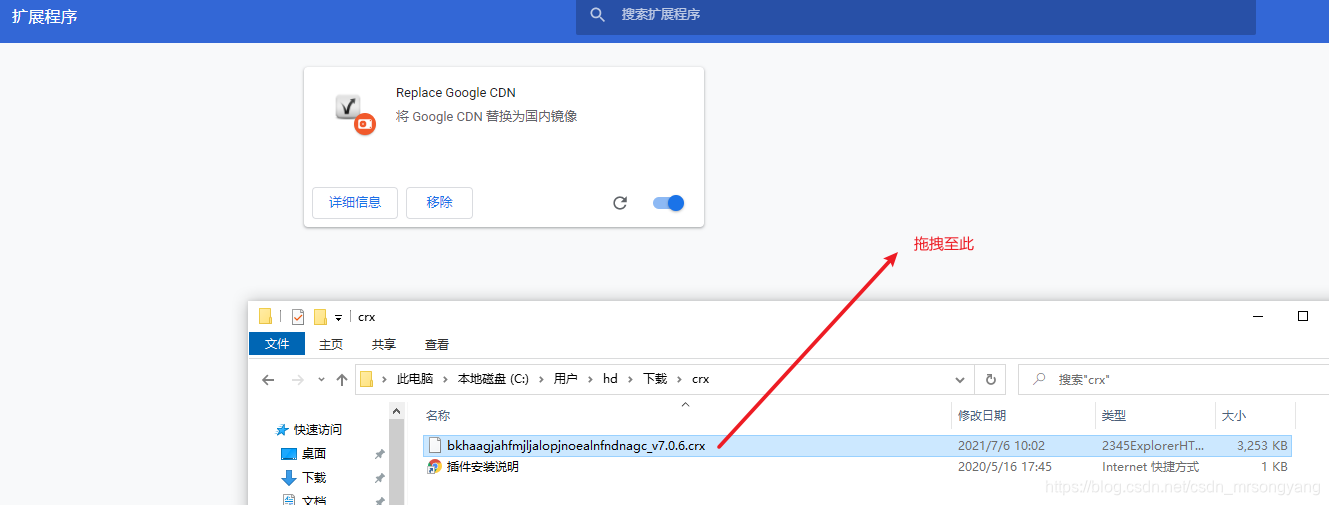Screen dimensions: 1329x505
Task: Switch to the 查看 ribbon tab
Action: tap(437, 344)
